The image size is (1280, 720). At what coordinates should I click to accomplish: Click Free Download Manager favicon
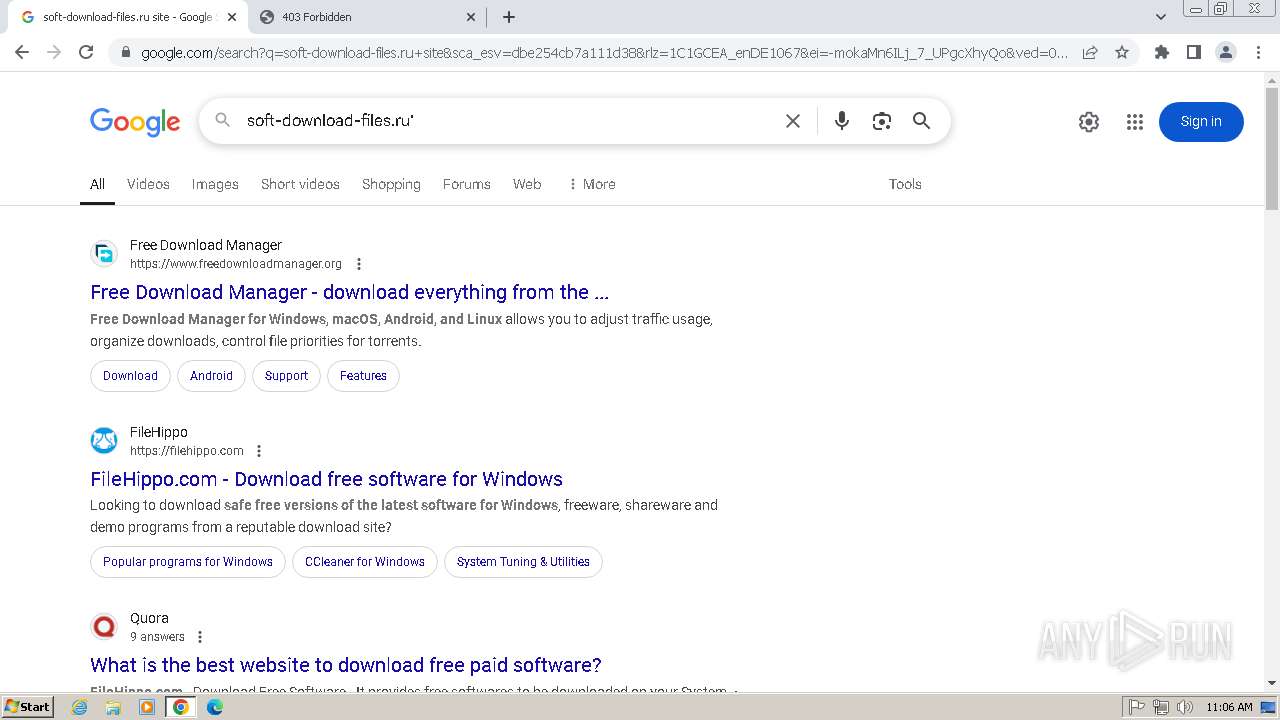(x=104, y=254)
